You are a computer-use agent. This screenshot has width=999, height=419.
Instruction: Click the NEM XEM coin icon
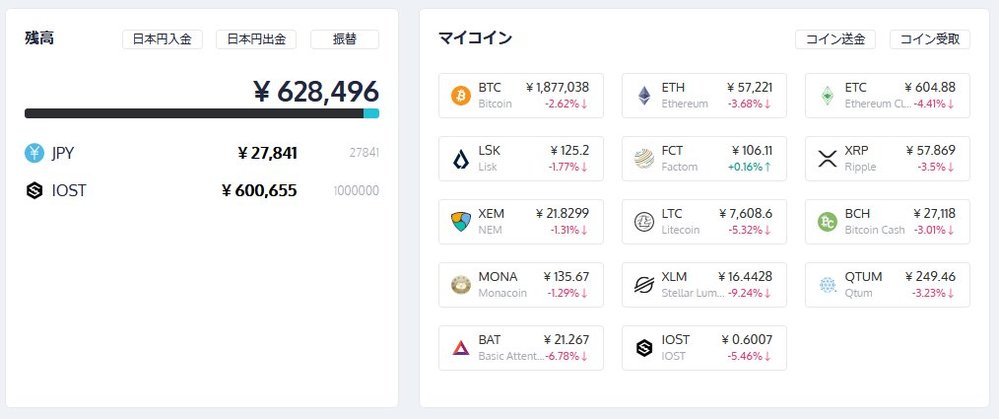tap(461, 221)
